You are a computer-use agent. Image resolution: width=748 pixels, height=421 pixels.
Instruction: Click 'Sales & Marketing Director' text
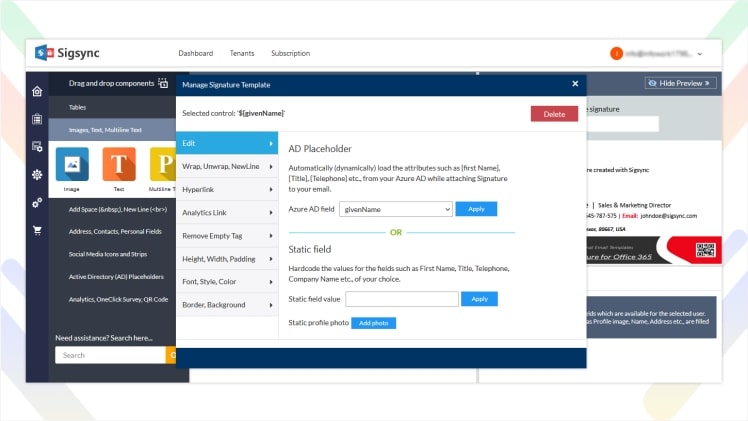(x=634, y=205)
